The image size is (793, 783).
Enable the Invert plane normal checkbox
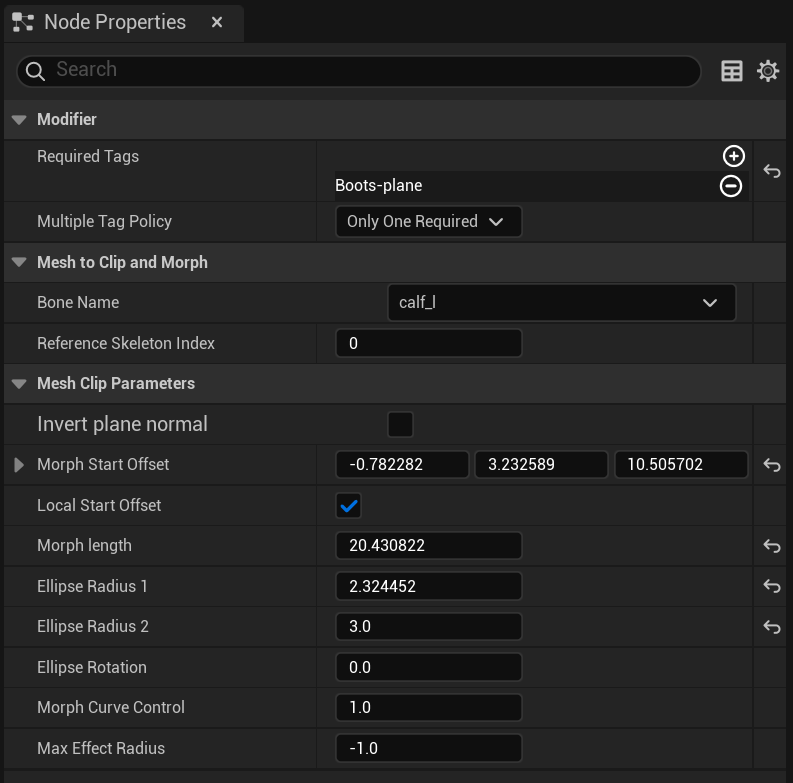400,424
